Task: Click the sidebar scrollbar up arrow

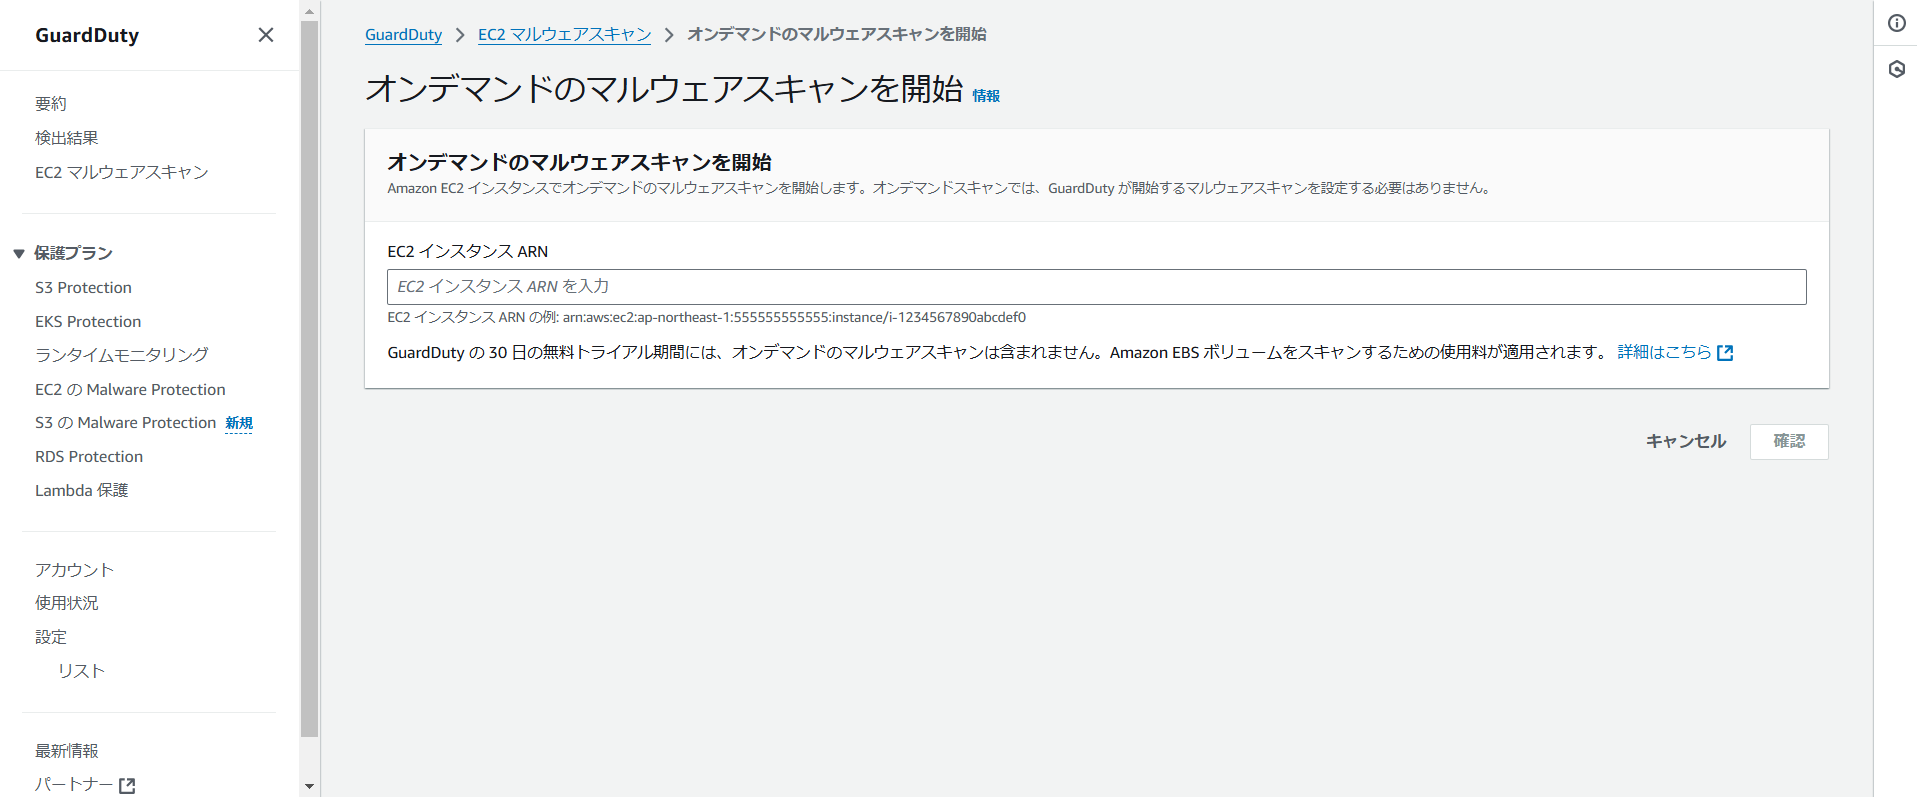Action: pos(309,11)
